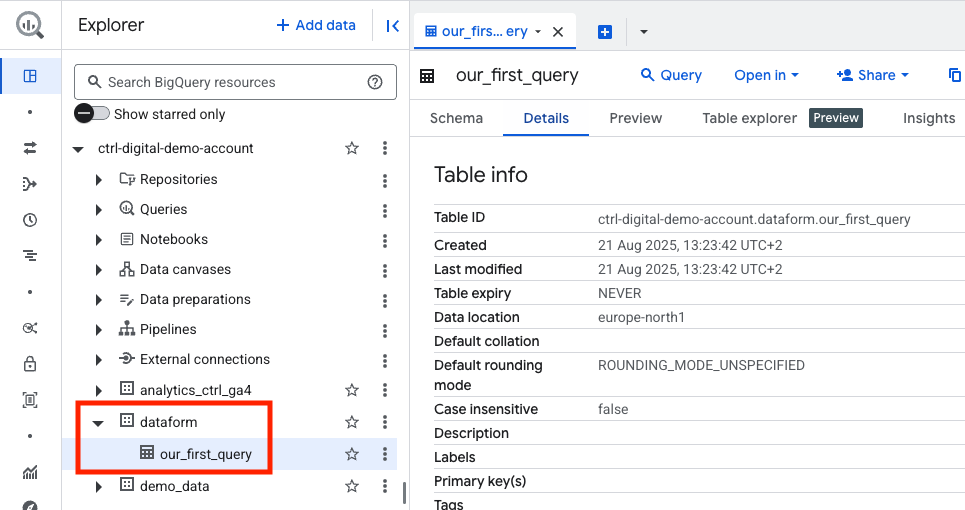The height and width of the screenshot is (510, 965).
Task: Select the Details tab
Action: pyautogui.click(x=546, y=118)
